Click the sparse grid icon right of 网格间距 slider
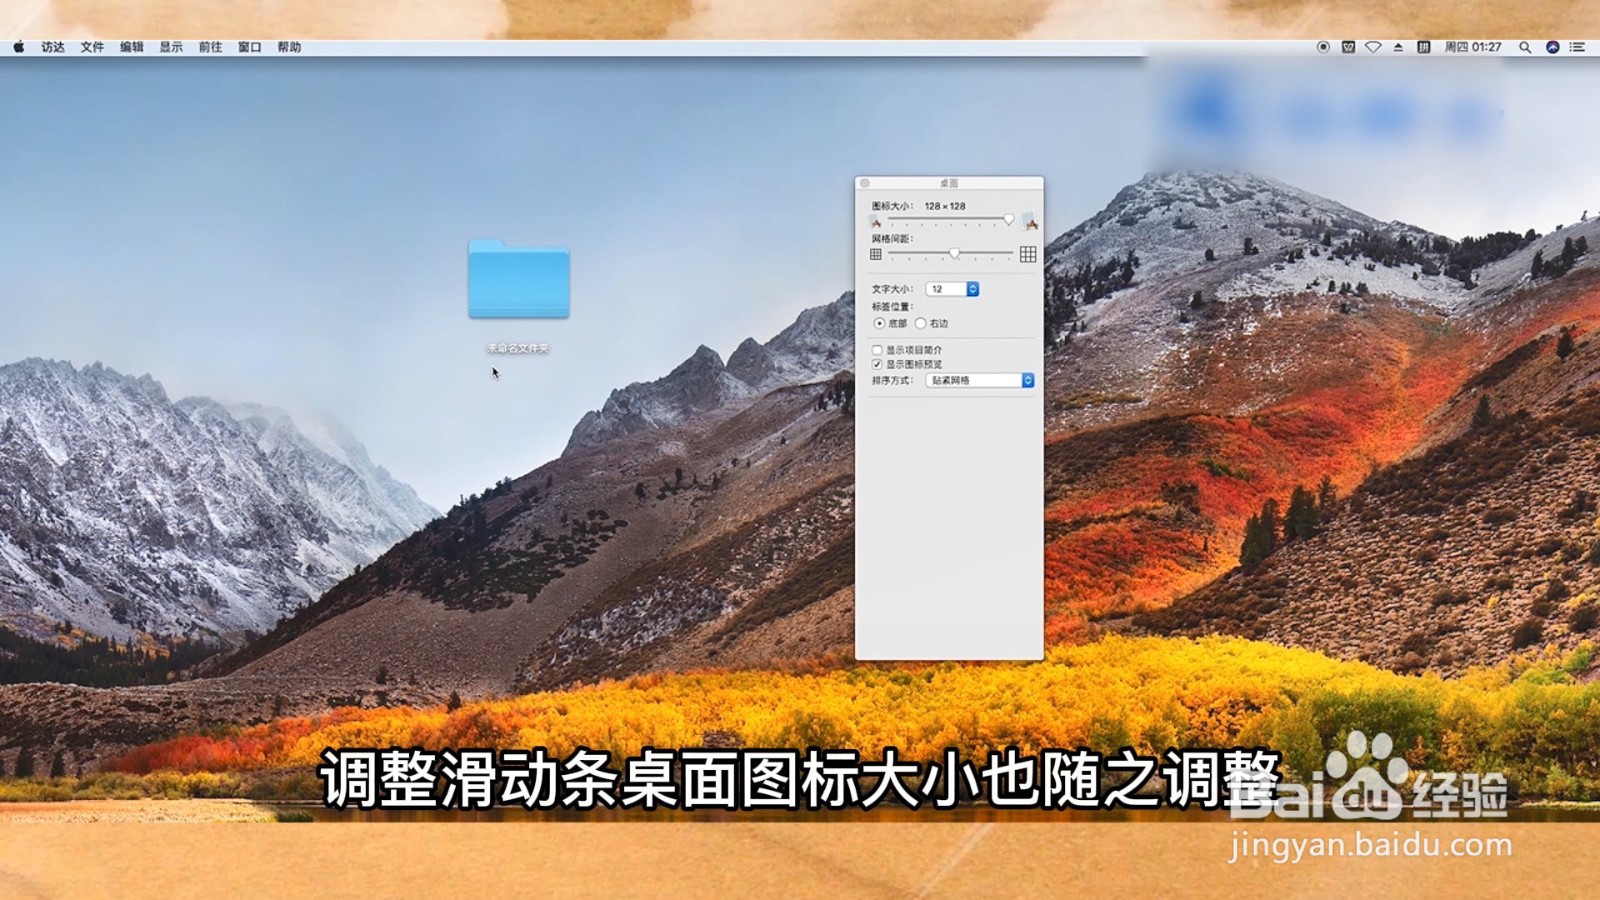Image resolution: width=1600 pixels, height=900 pixels. pos(1028,253)
